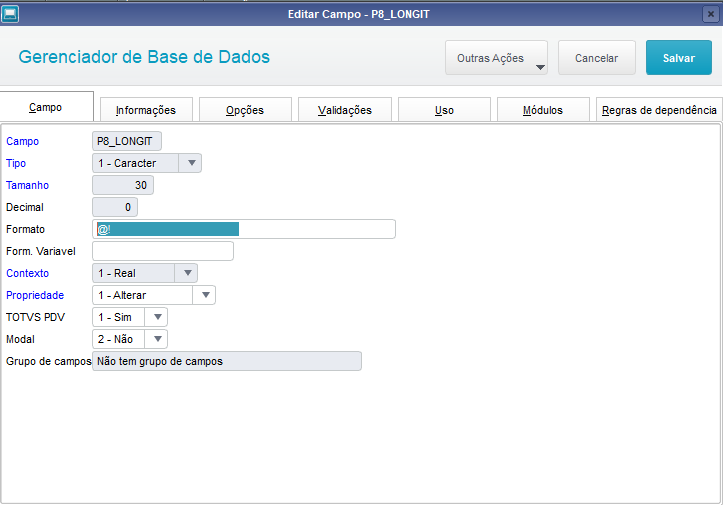723x505 pixels.
Task: Close the Editar Campo dialog
Action: click(x=711, y=14)
